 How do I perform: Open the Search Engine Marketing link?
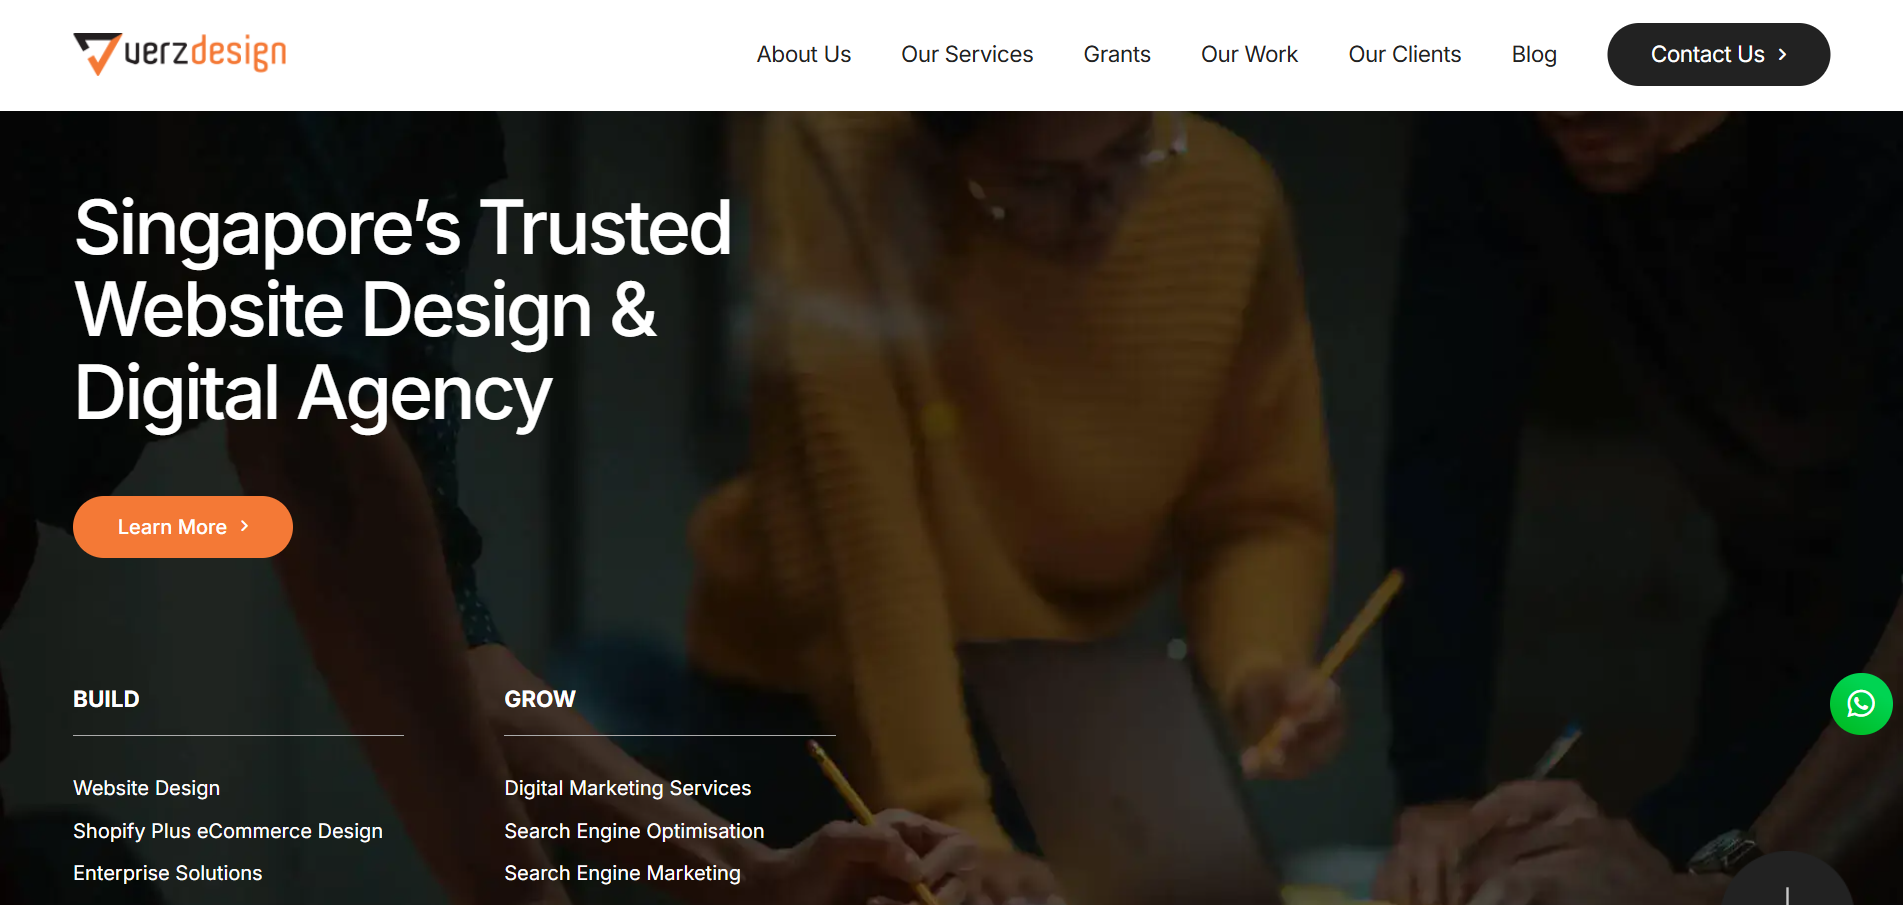pyautogui.click(x=622, y=873)
